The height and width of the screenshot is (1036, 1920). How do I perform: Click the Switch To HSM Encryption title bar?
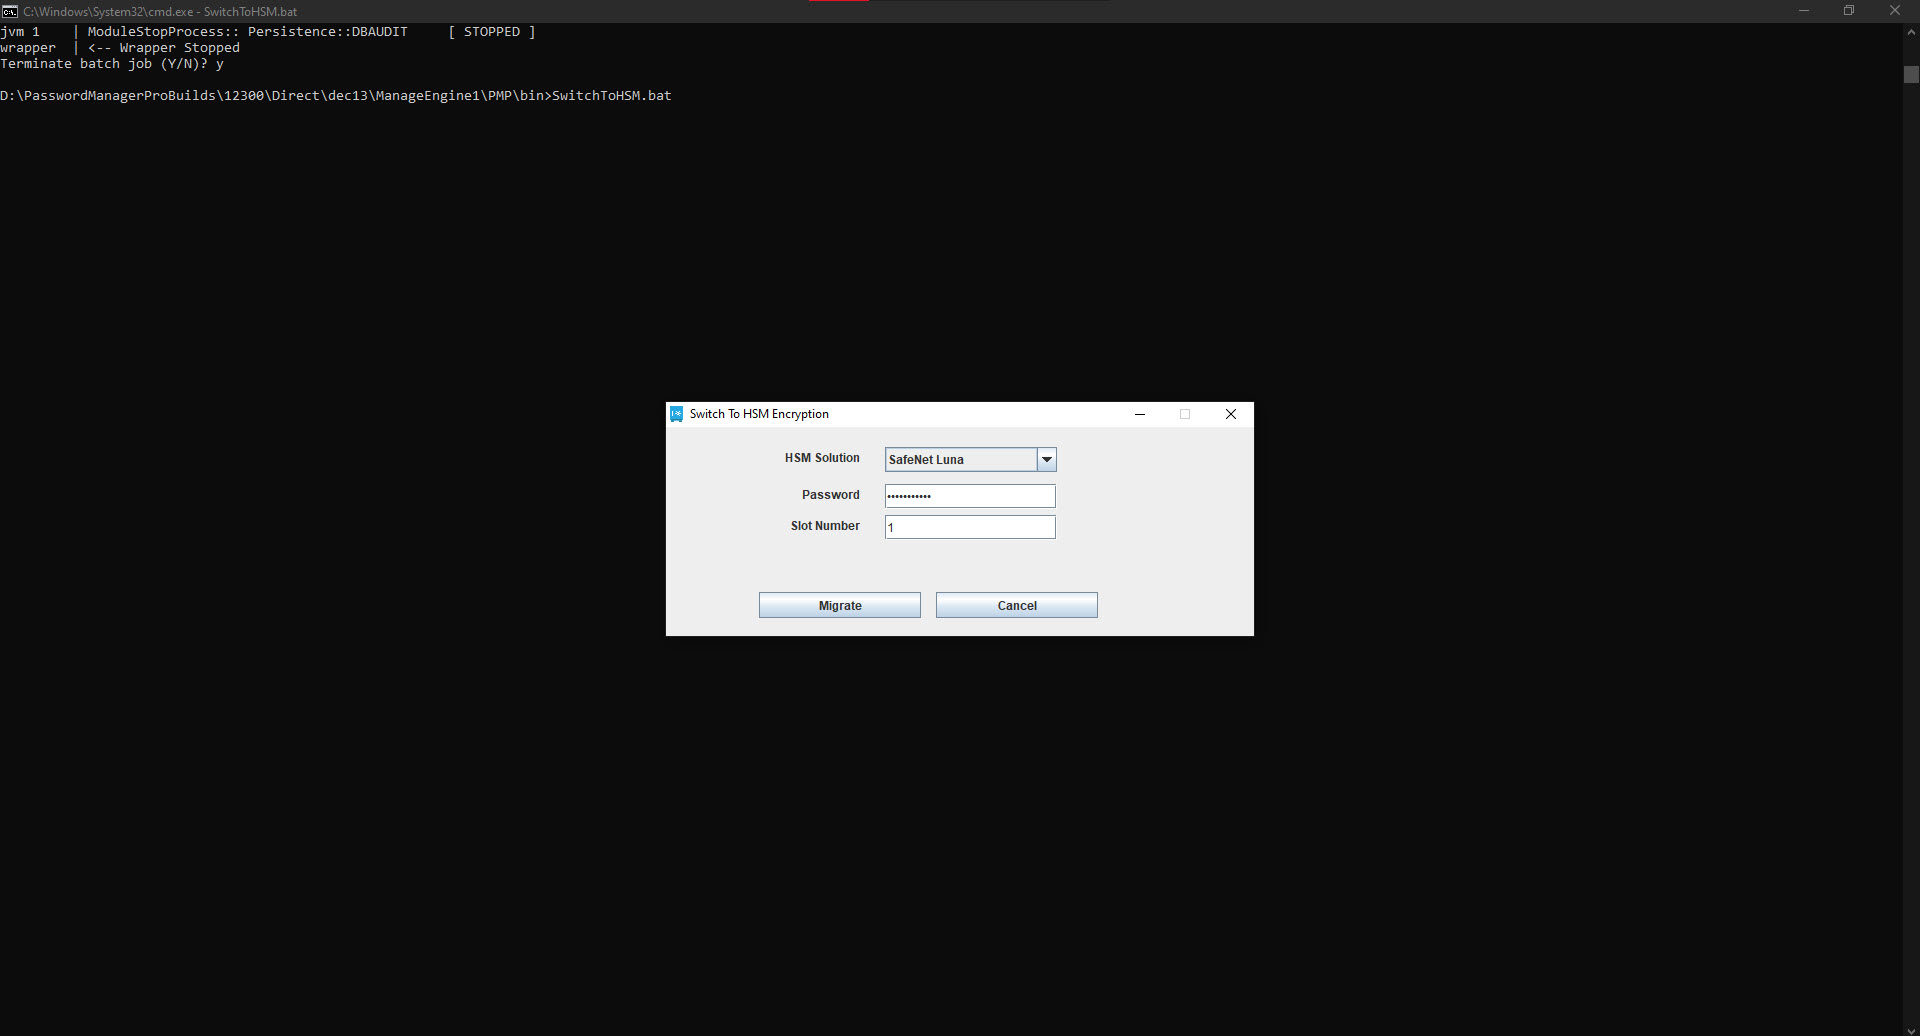click(x=950, y=414)
